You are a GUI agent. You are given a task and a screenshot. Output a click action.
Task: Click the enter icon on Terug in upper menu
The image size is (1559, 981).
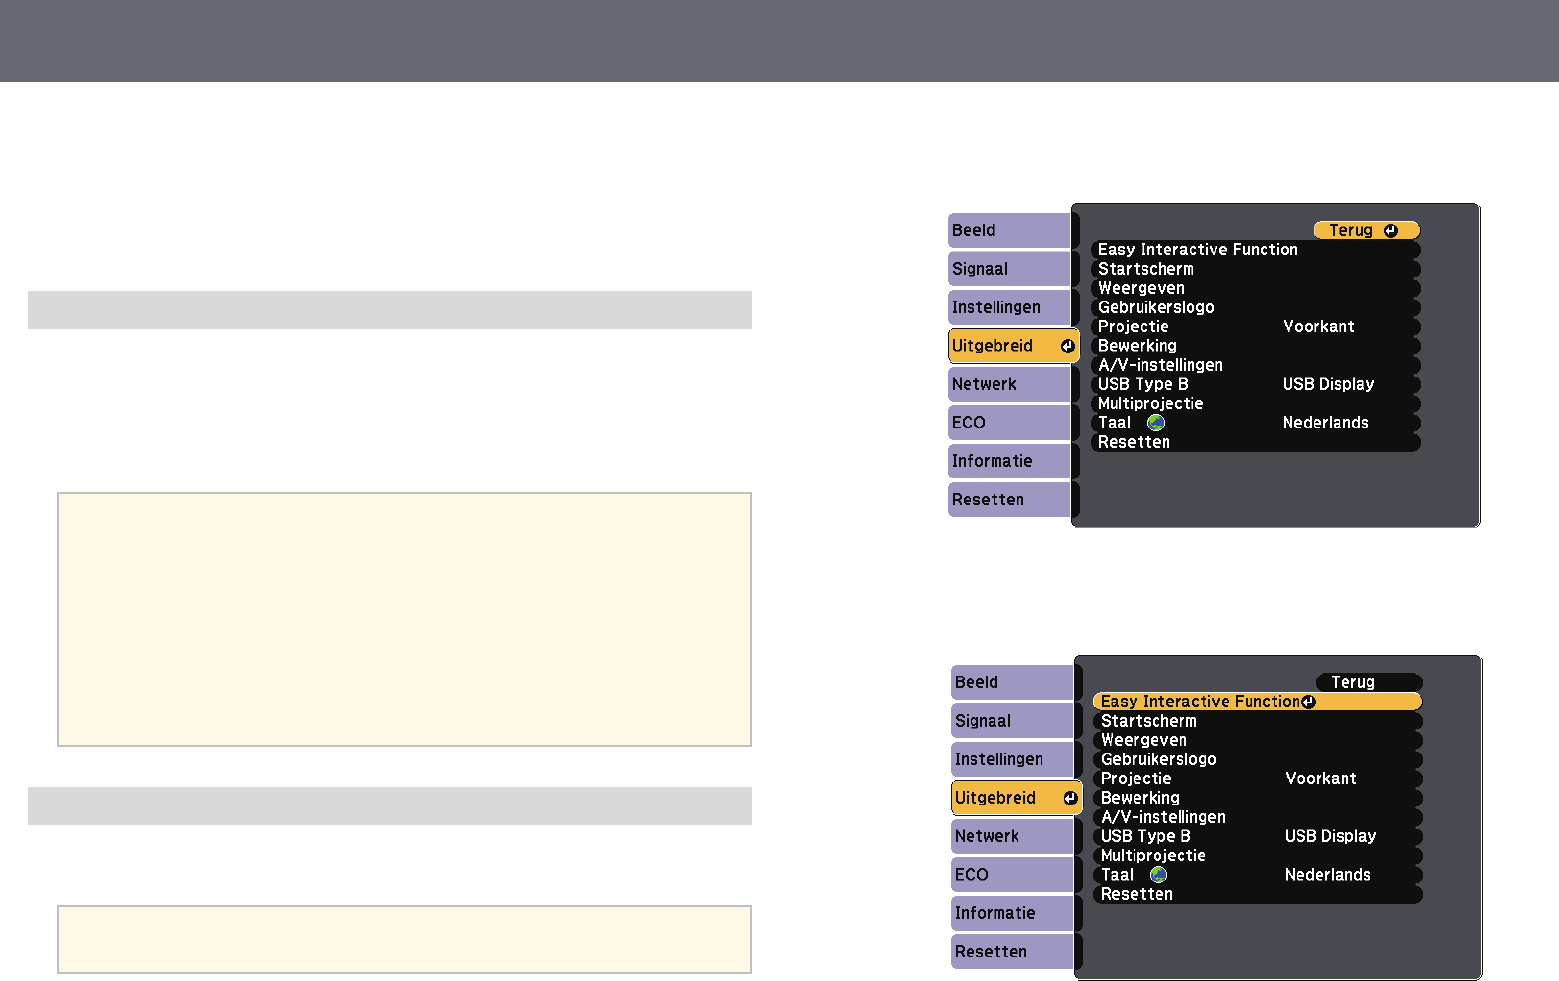pyautogui.click(x=1390, y=231)
